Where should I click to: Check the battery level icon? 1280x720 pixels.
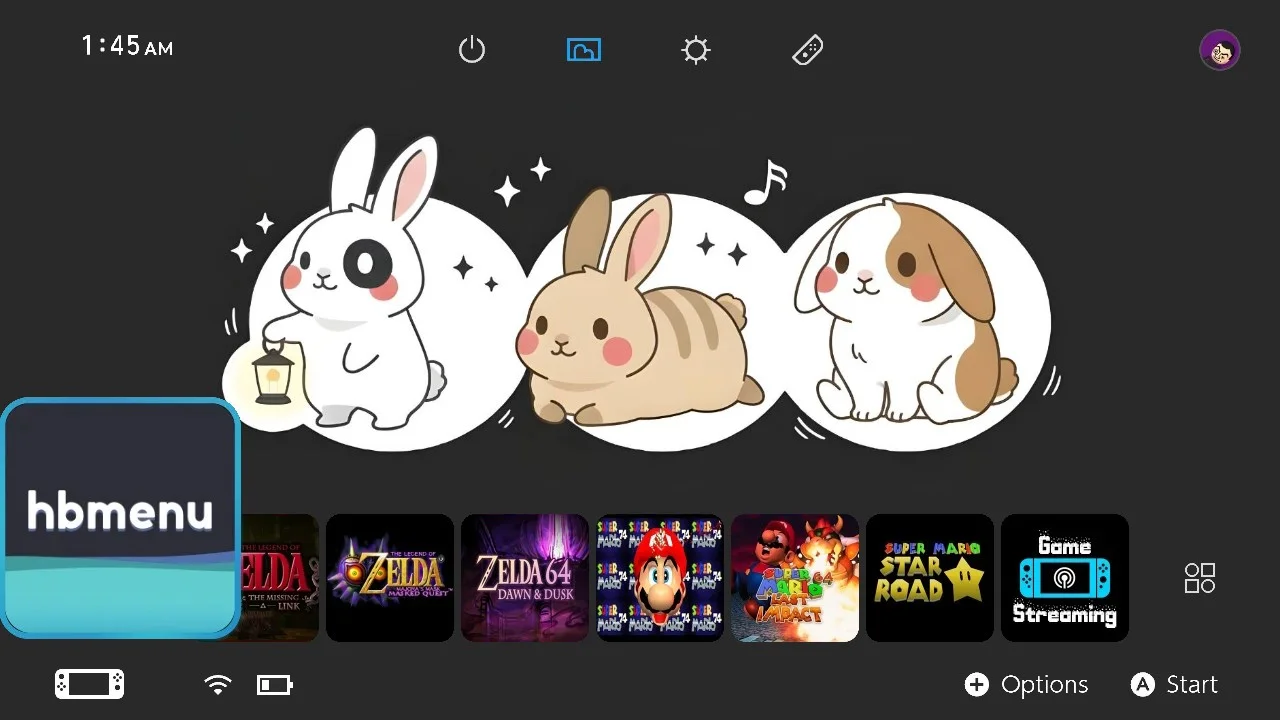pyautogui.click(x=275, y=684)
